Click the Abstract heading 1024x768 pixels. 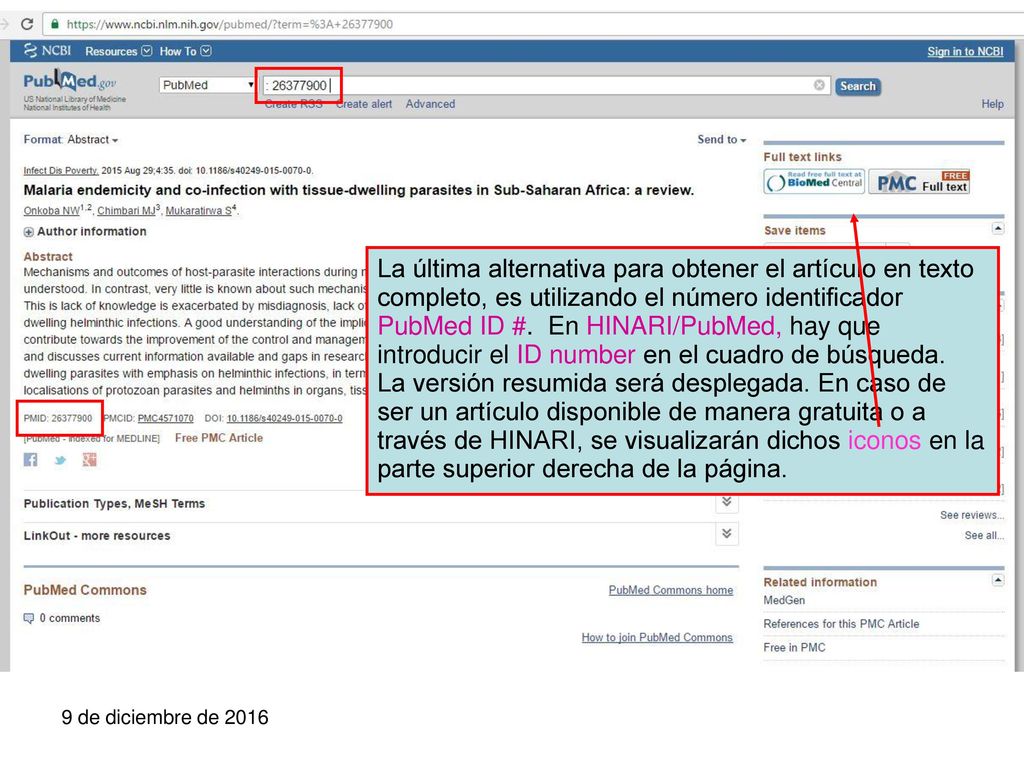[x=48, y=257]
